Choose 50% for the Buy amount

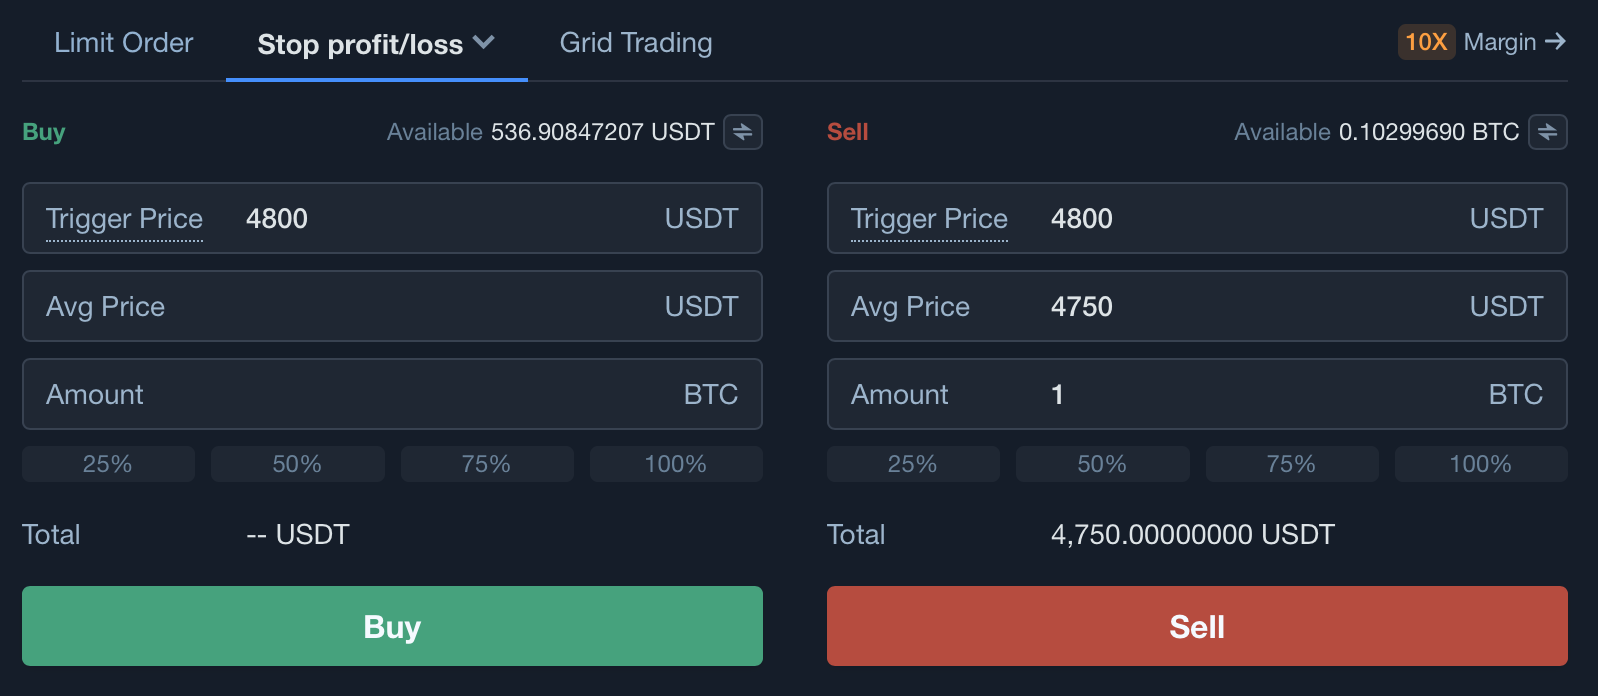pyautogui.click(x=297, y=464)
